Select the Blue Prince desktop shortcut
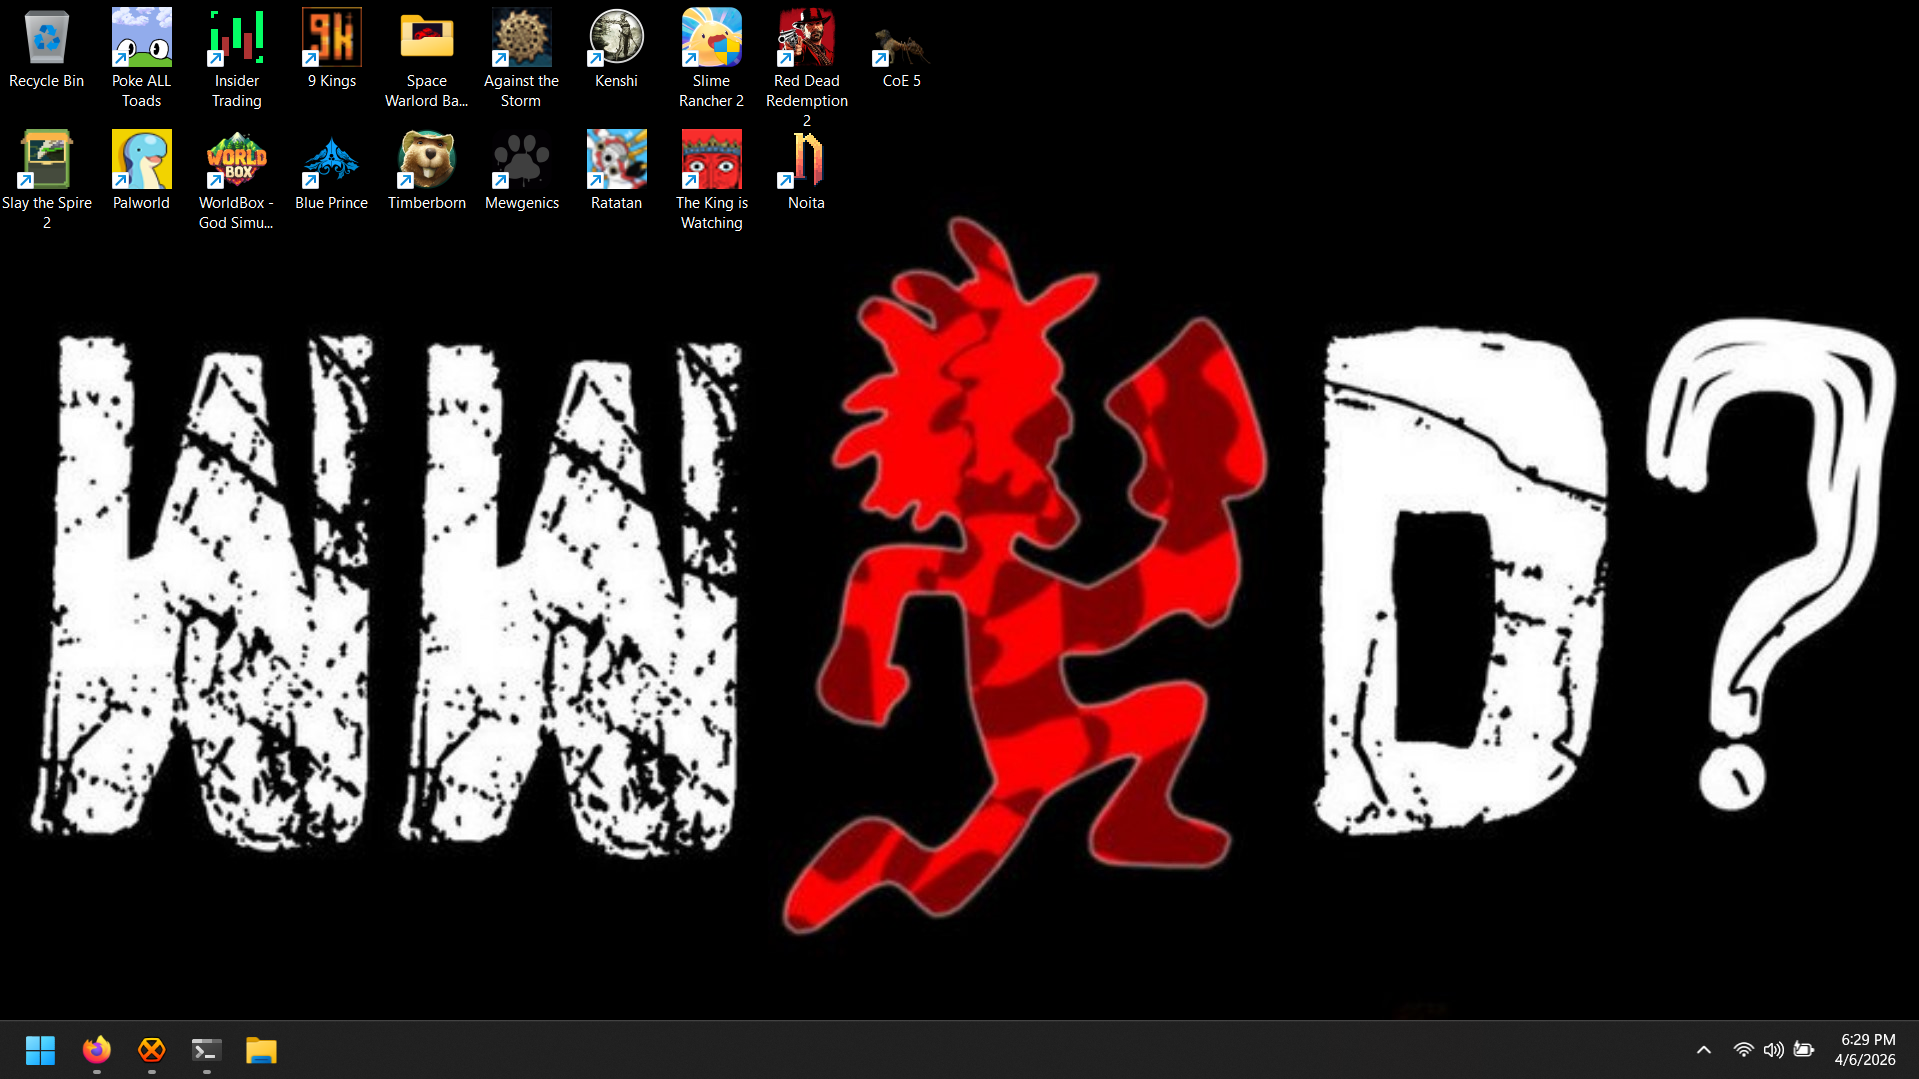The height and width of the screenshot is (1079, 1919). (x=331, y=171)
